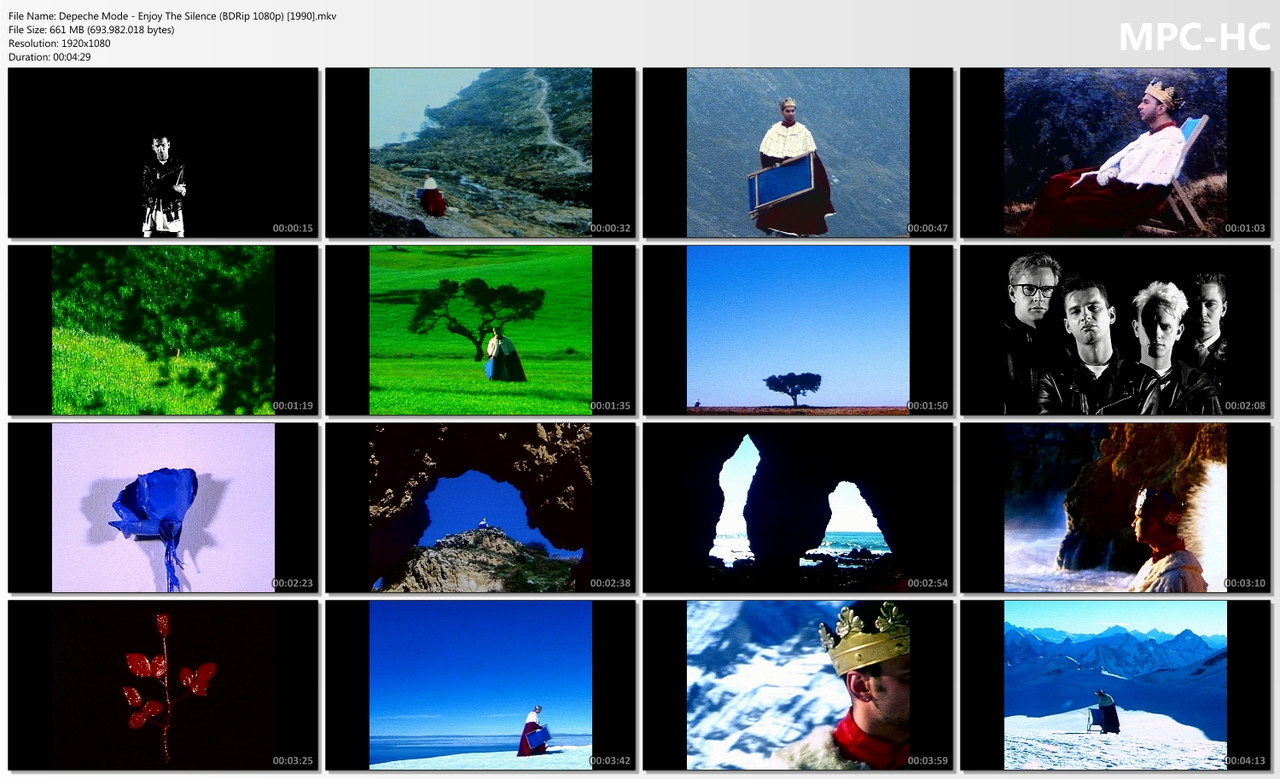Click the rock arch thumbnail at 00:02:38
The image size is (1280, 779).
click(480, 508)
